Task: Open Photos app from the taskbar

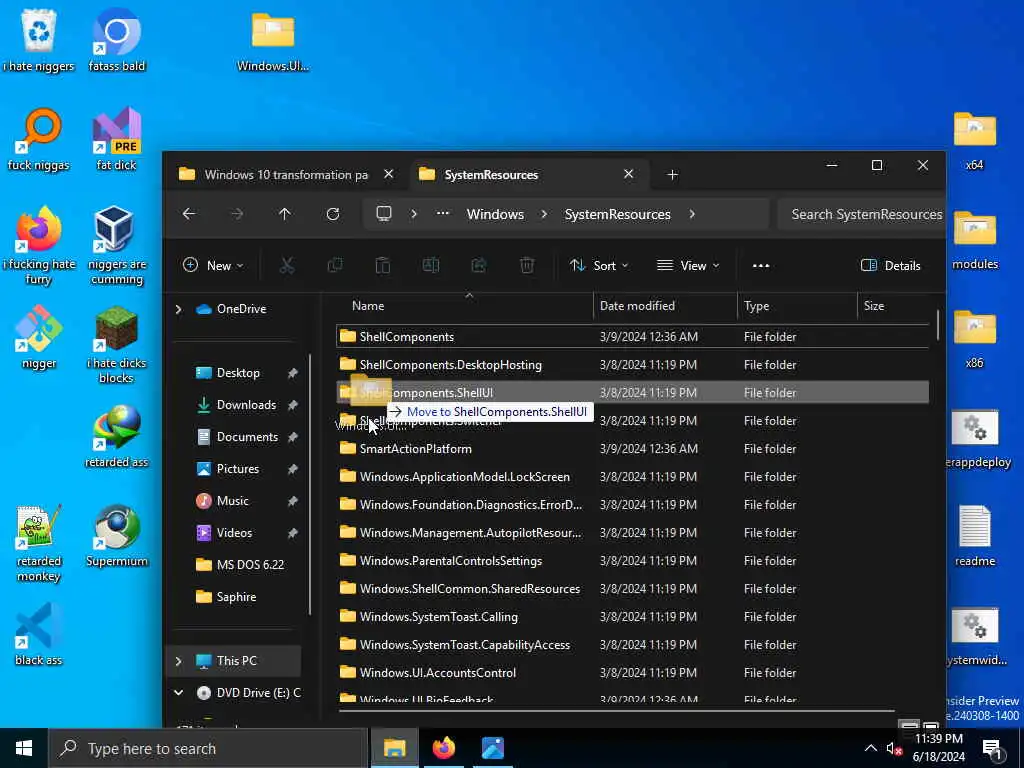Action: pos(493,748)
